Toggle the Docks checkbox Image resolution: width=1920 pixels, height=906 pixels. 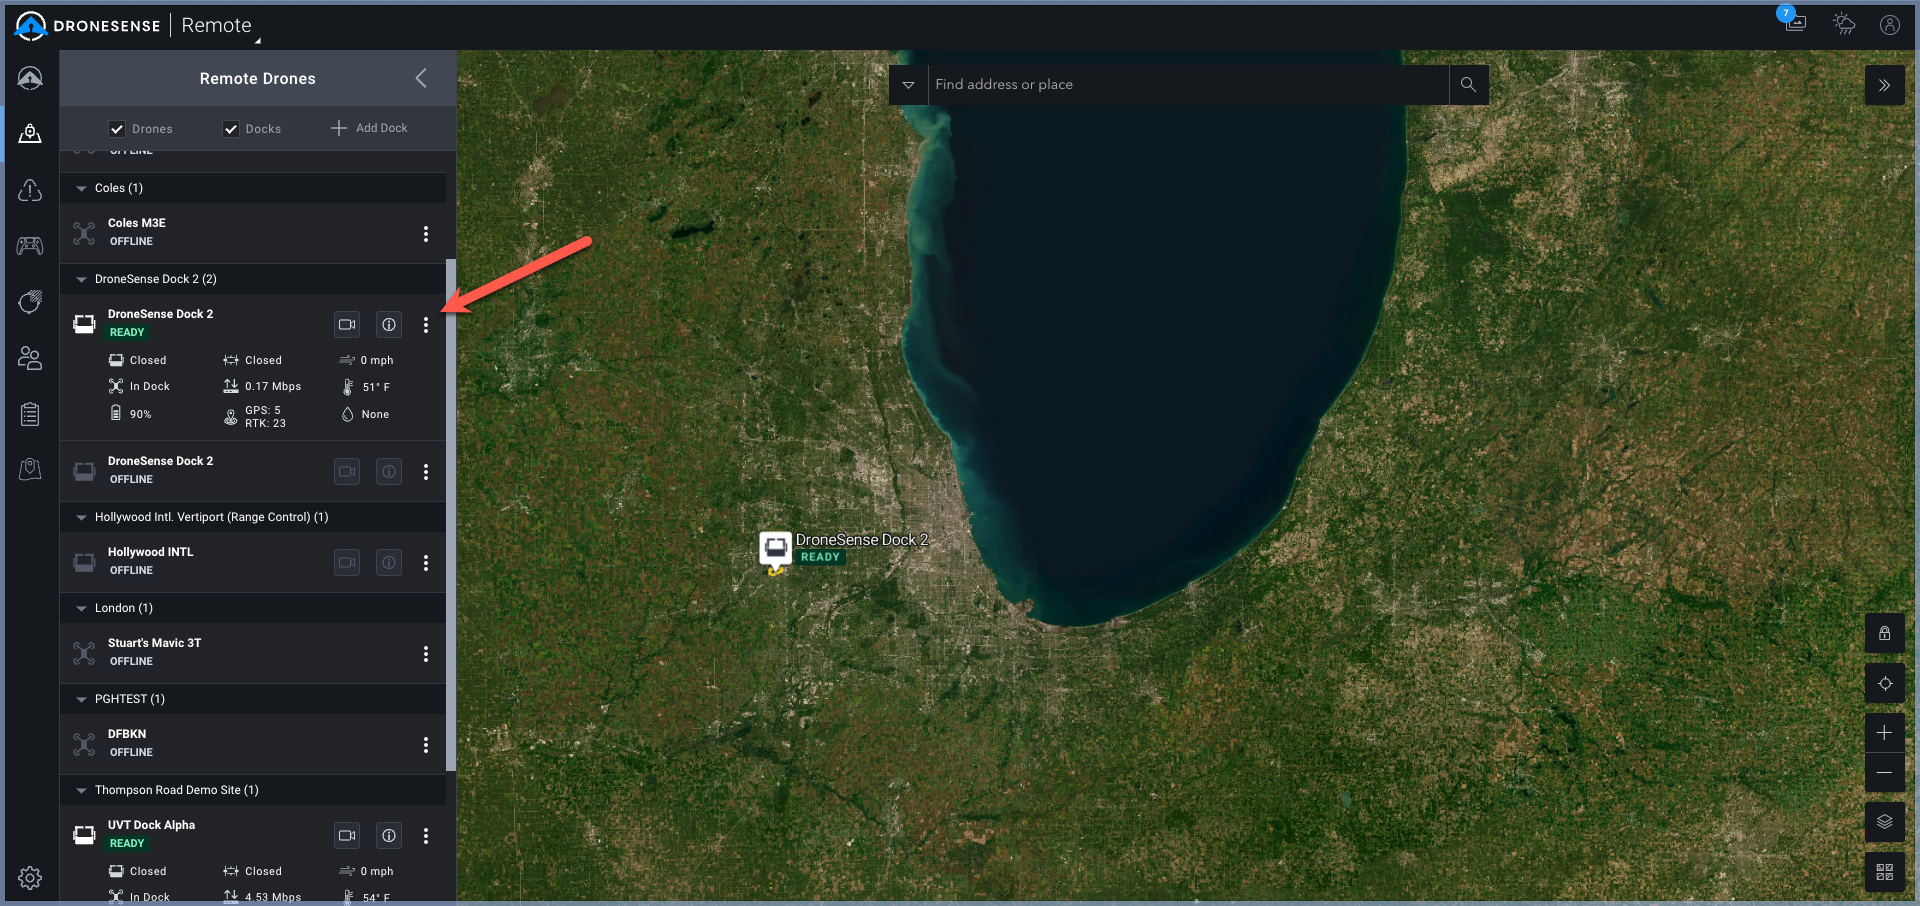pos(231,129)
